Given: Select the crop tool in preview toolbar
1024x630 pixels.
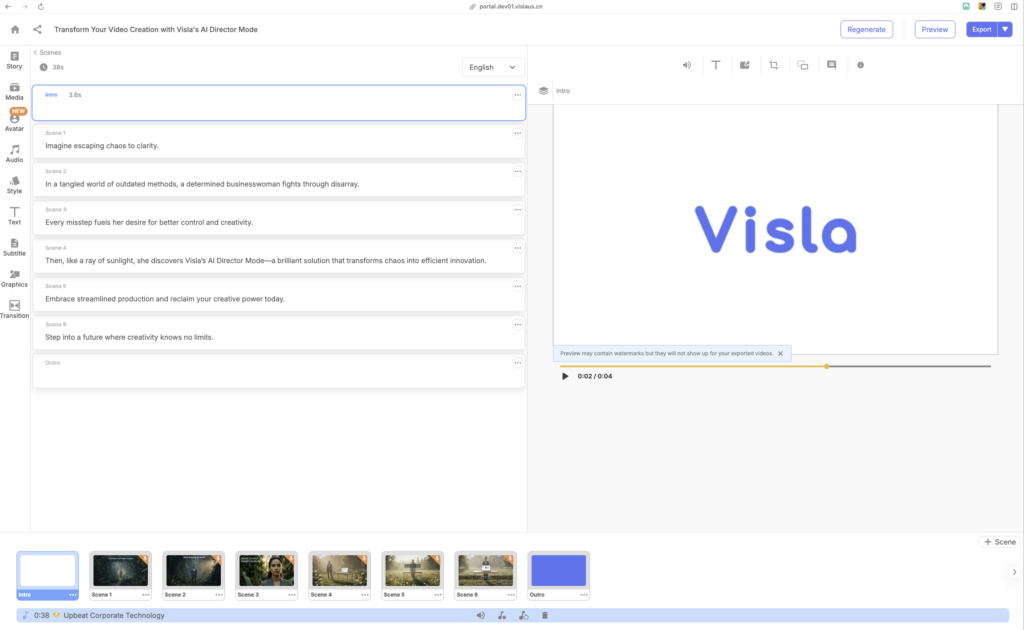Looking at the screenshot, I should [x=773, y=65].
